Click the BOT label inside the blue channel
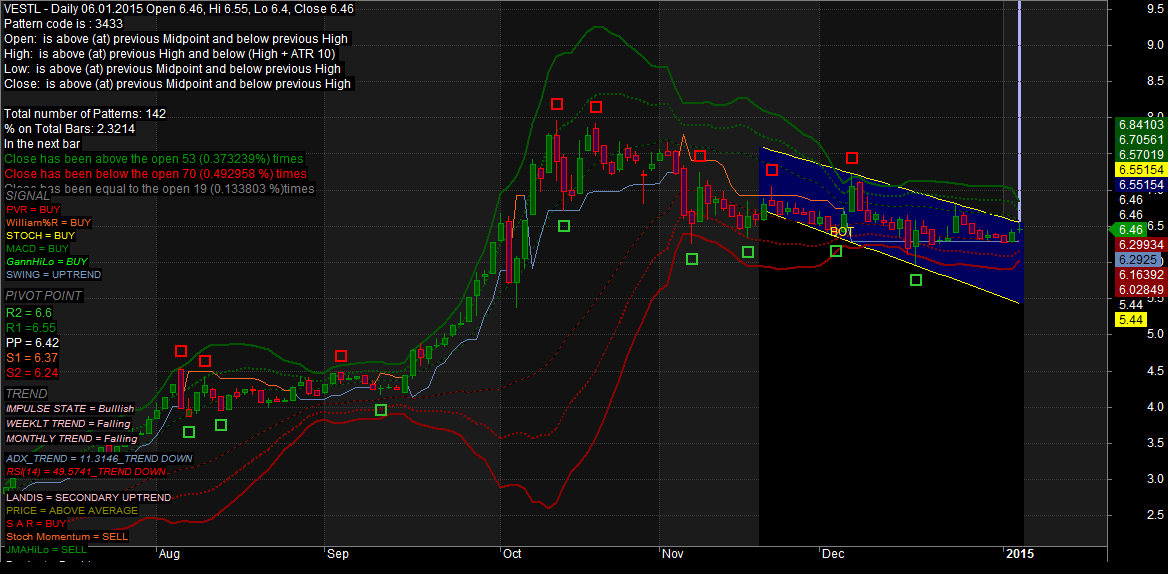 pos(841,232)
